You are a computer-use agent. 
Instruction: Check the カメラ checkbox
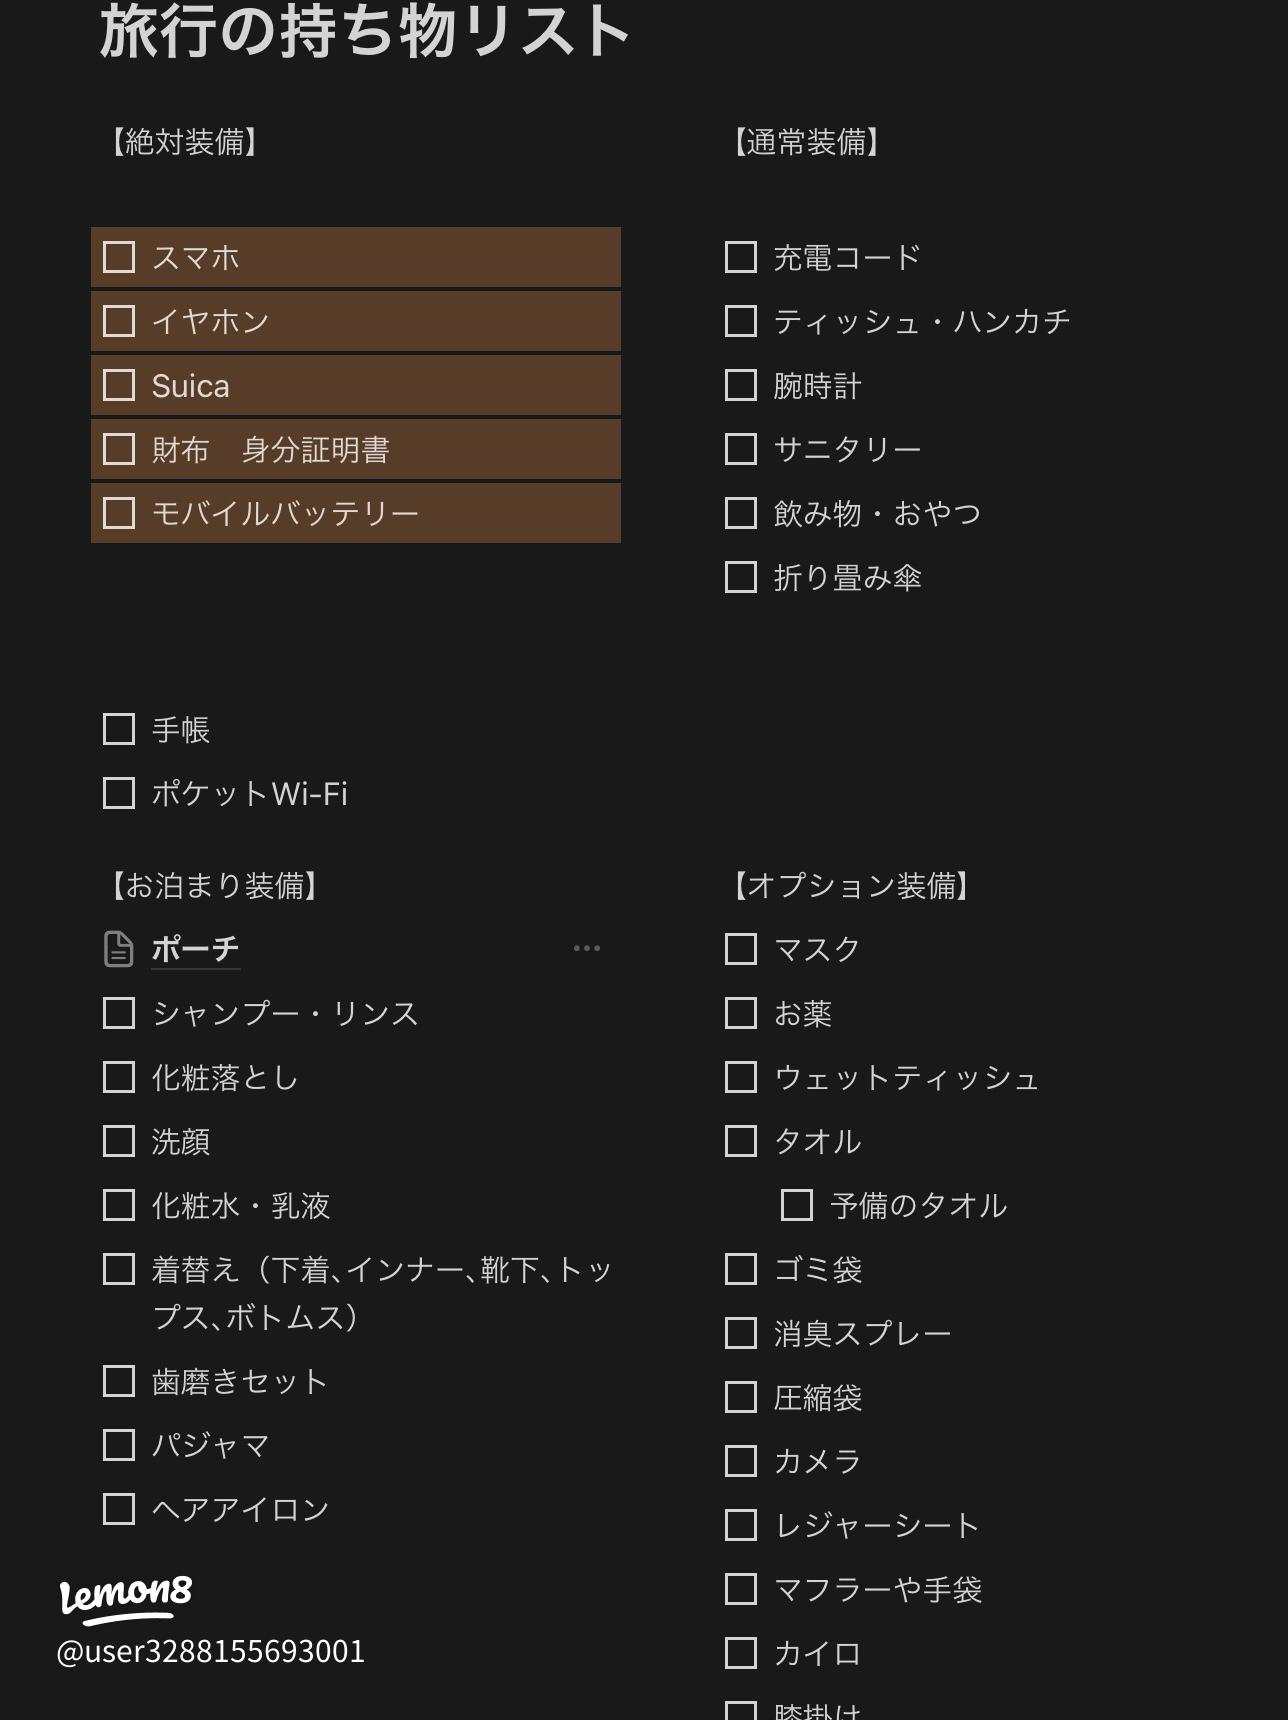point(740,1461)
